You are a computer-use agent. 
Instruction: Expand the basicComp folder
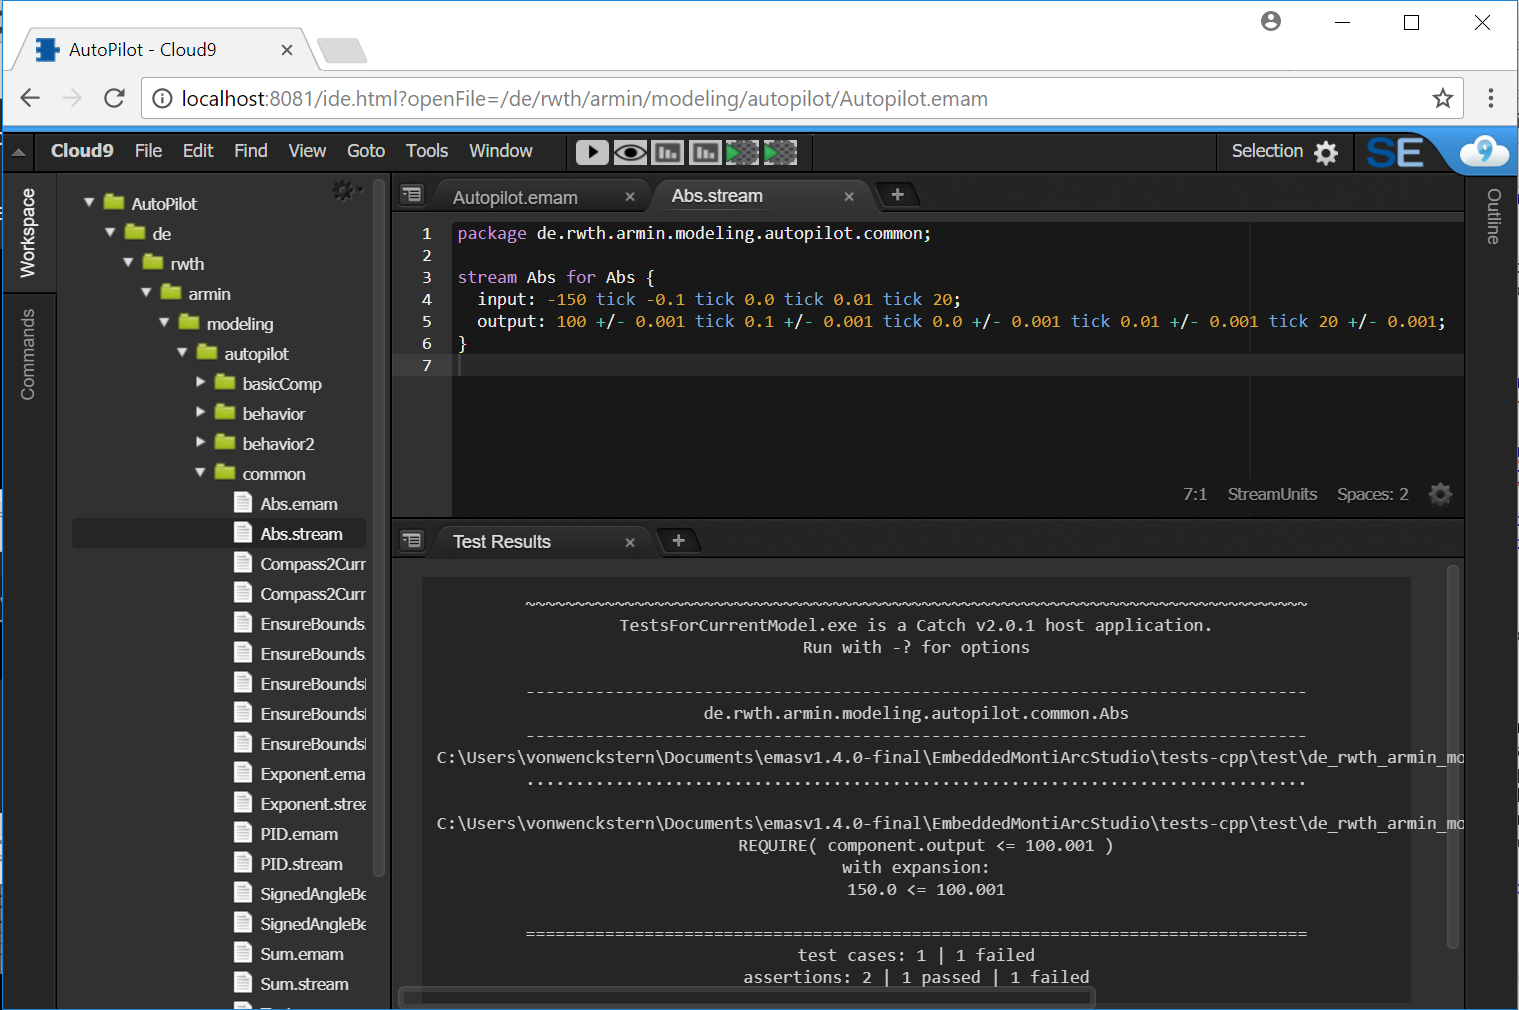pyautogui.click(x=201, y=382)
